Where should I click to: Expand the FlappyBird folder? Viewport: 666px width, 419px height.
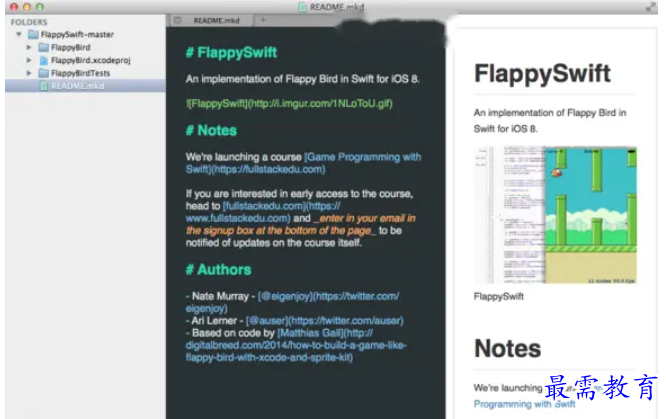(29, 47)
